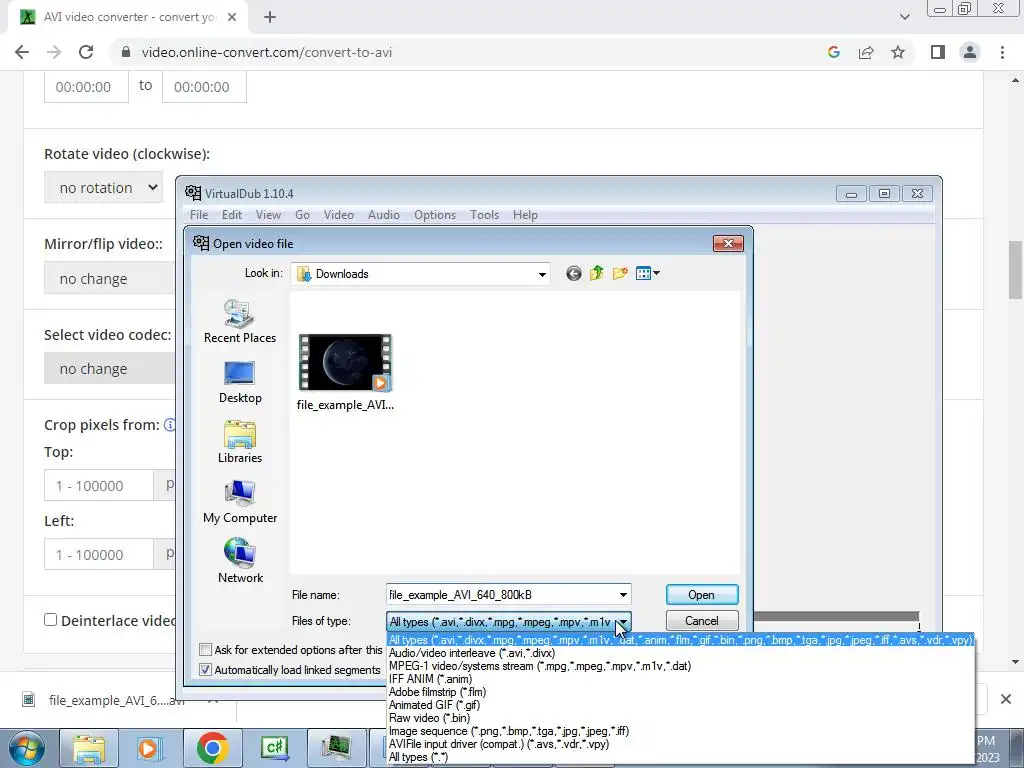The width and height of the screenshot is (1024, 768).
Task: Select Recent Places in sidebar
Action: (x=240, y=321)
